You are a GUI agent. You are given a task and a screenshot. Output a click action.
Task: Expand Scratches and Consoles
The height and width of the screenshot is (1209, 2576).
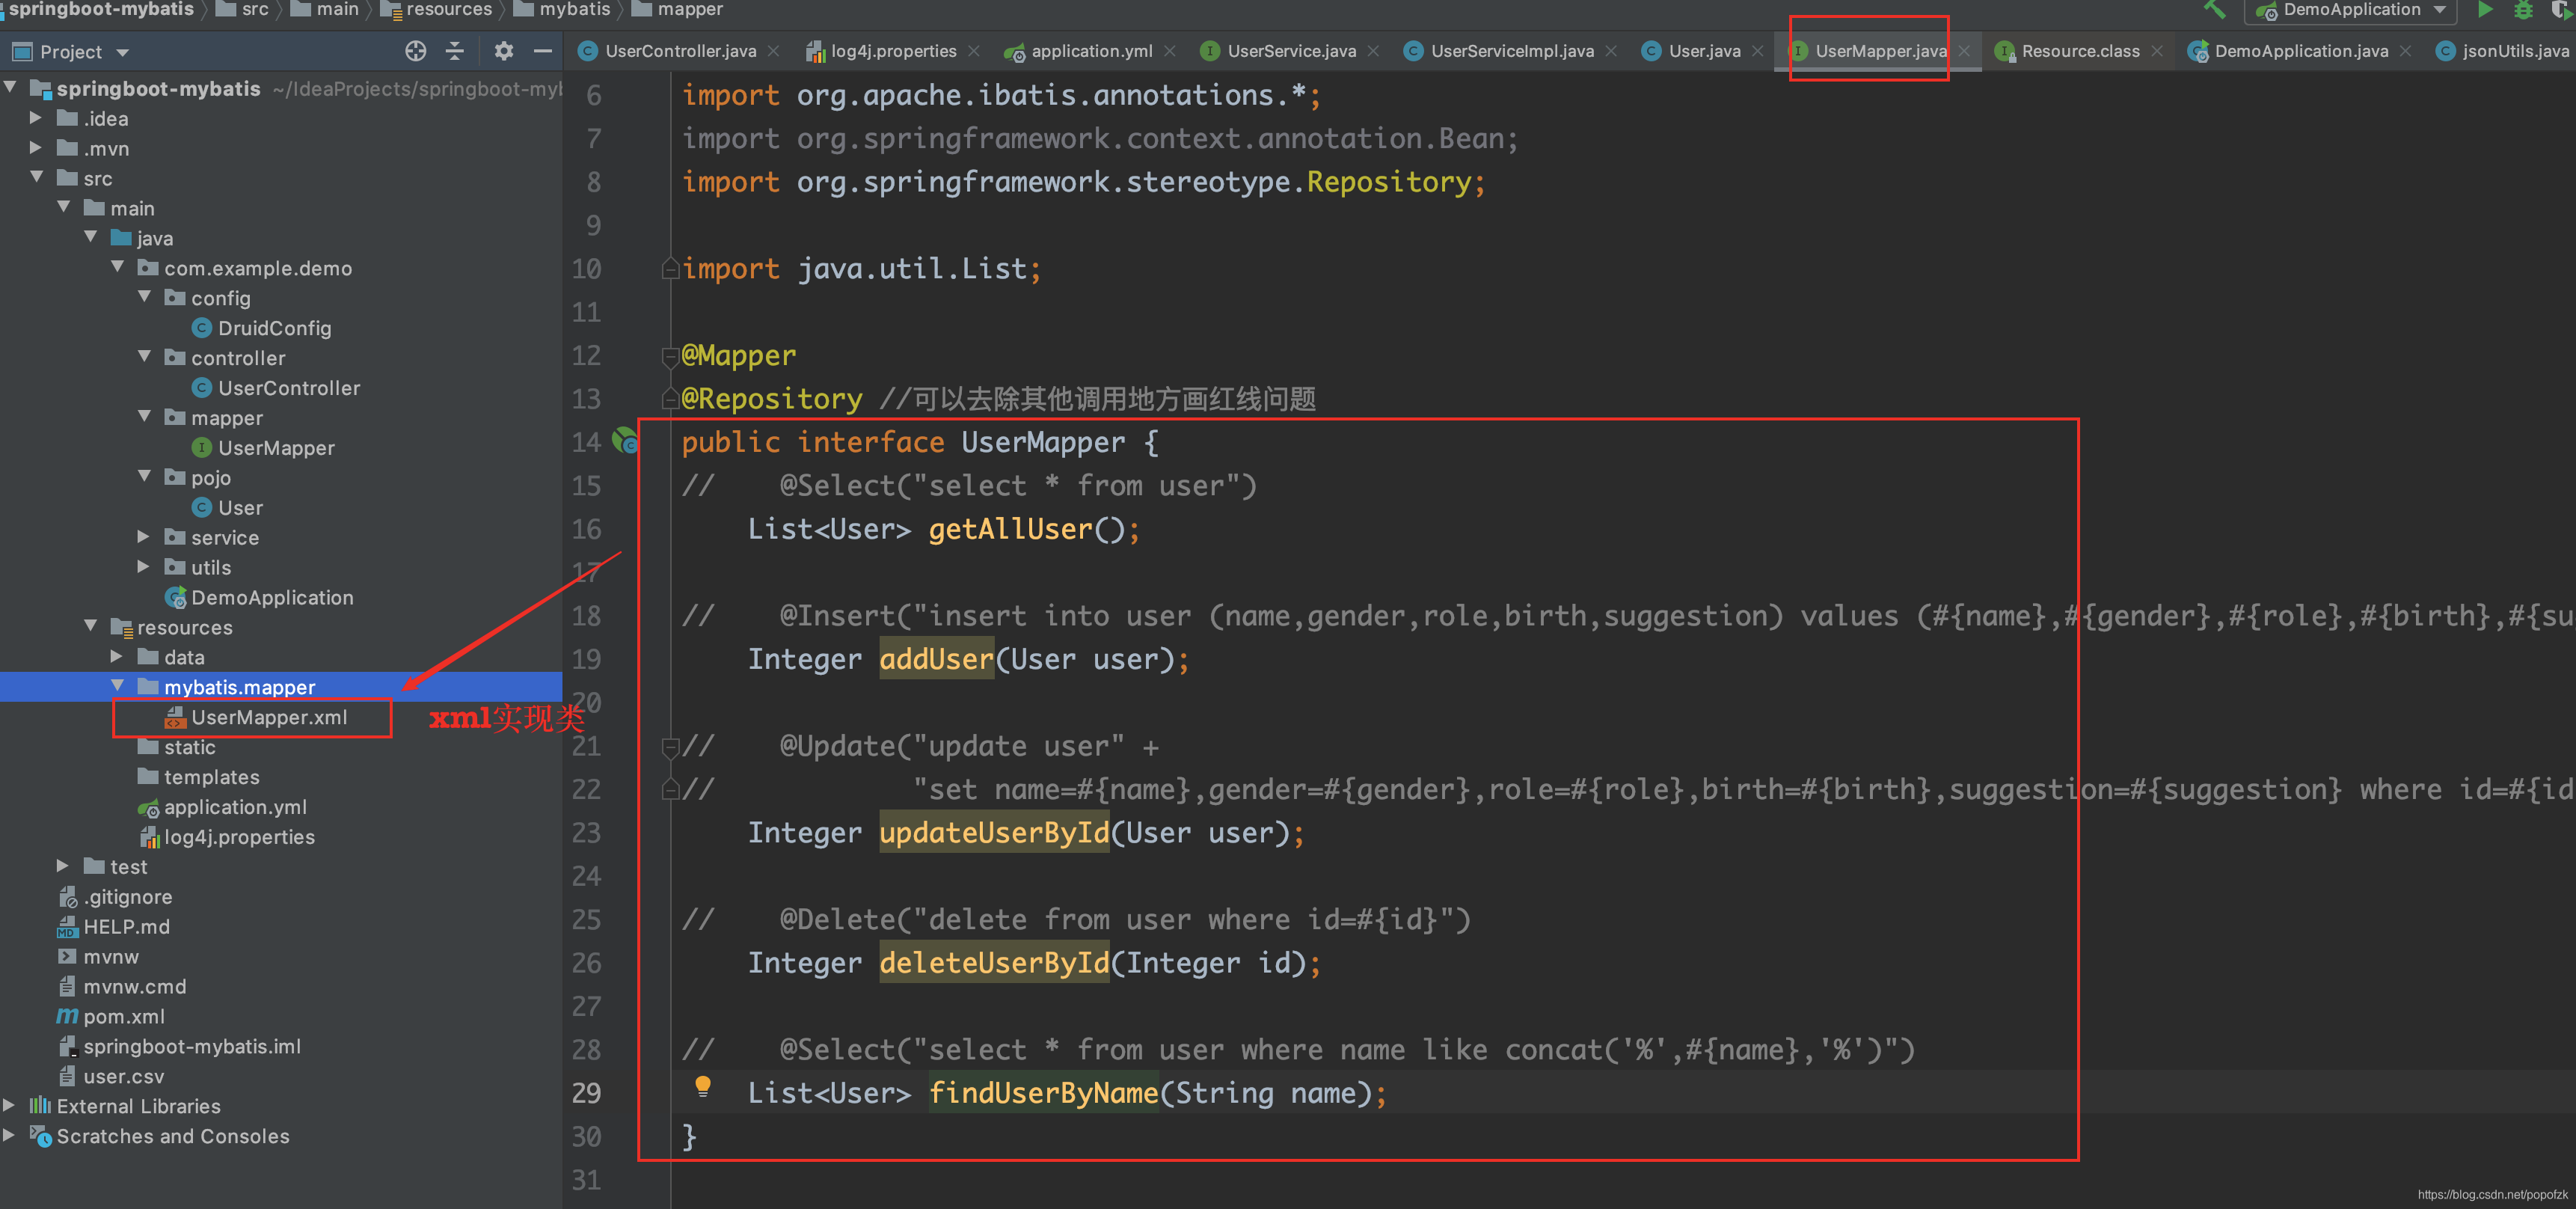(x=9, y=1135)
